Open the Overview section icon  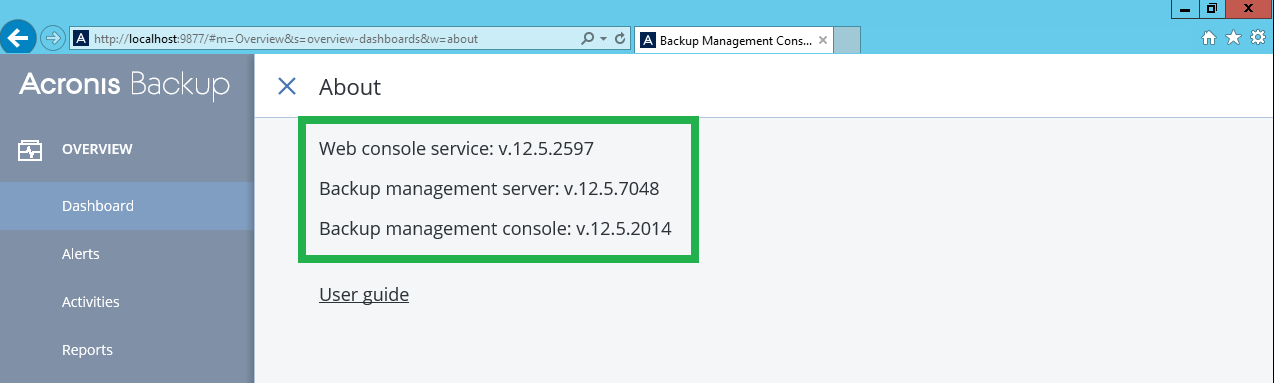tap(30, 150)
